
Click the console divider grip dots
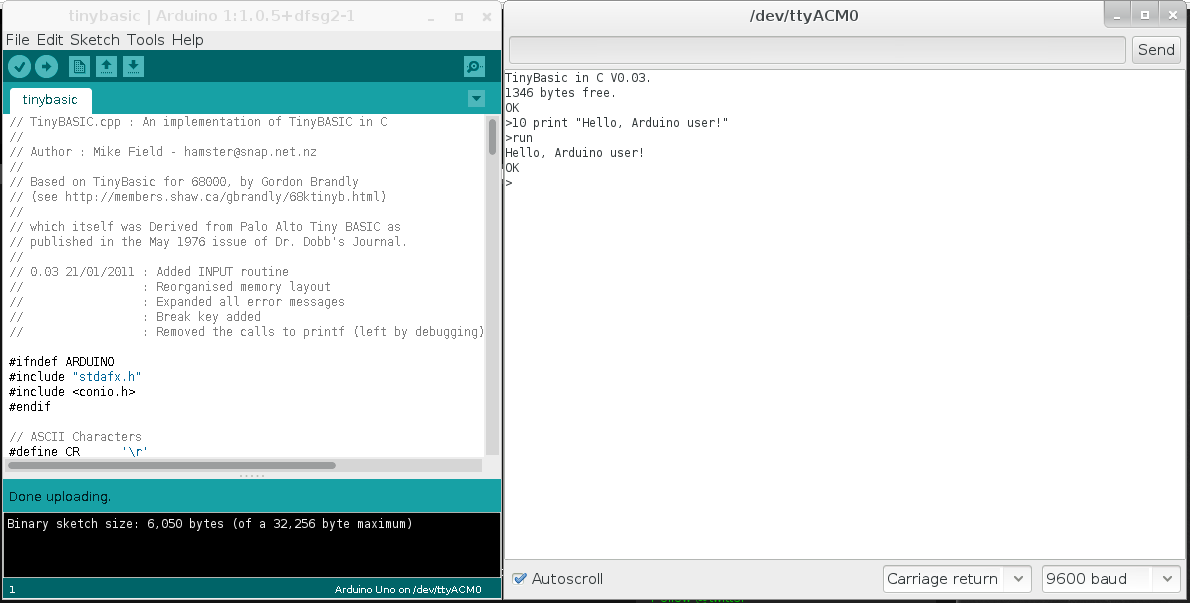tap(251, 476)
